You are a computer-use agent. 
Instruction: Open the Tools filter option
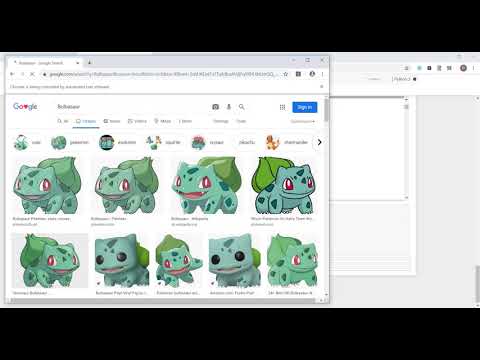[x=241, y=121]
